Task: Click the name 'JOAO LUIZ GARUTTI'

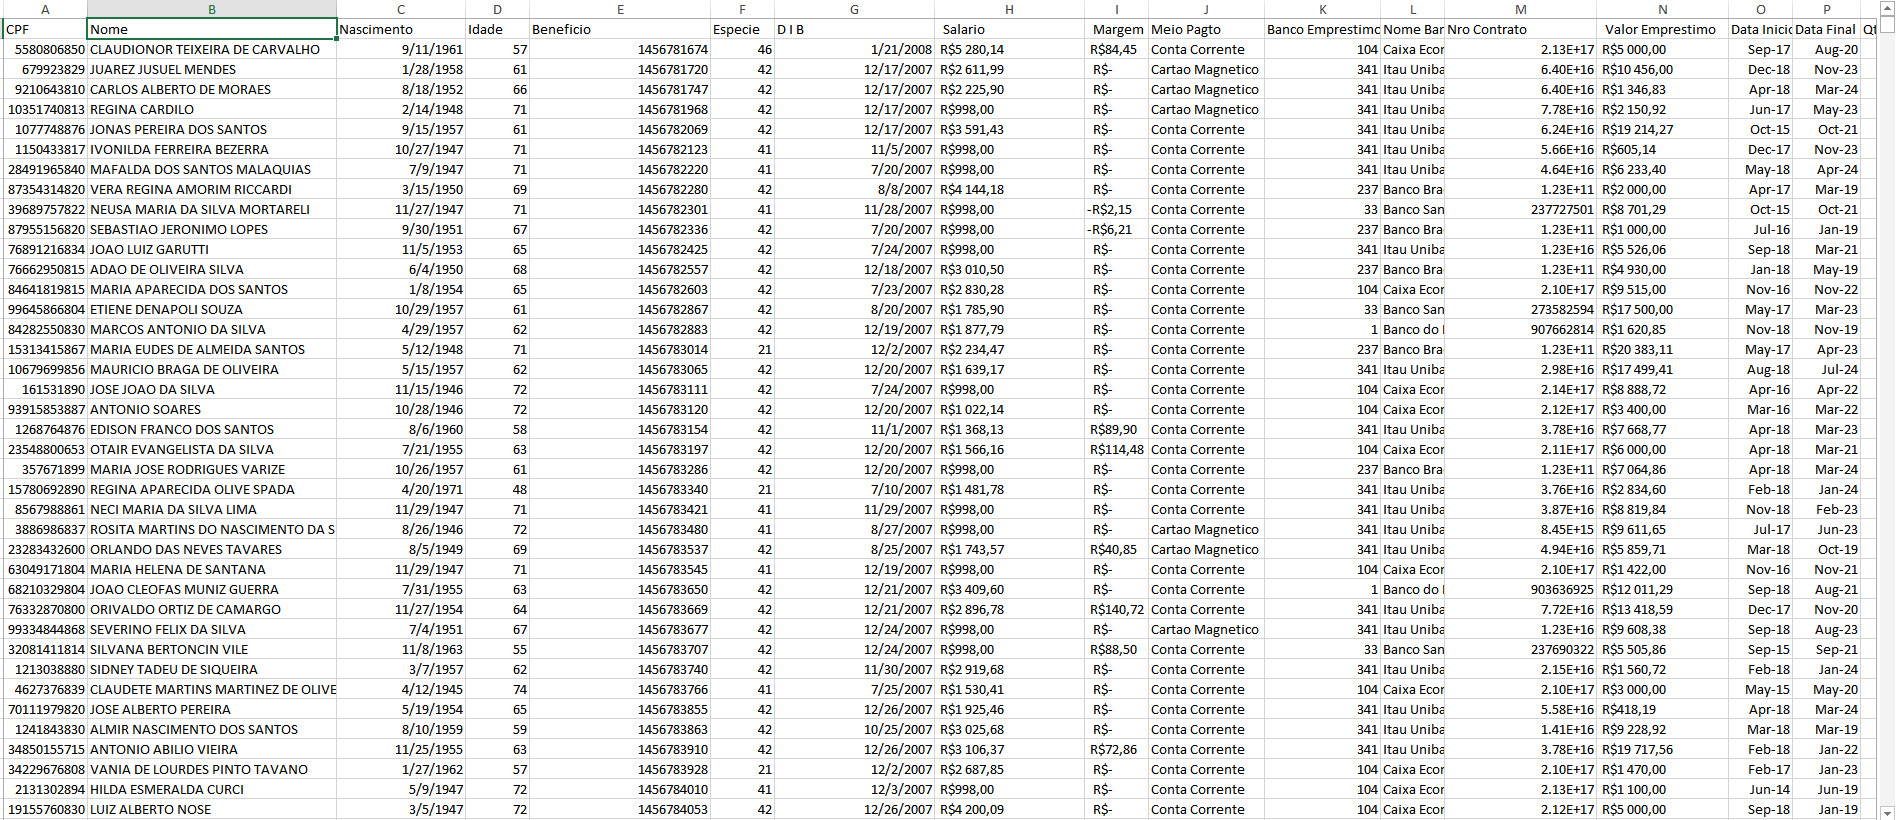Action: pos(149,249)
